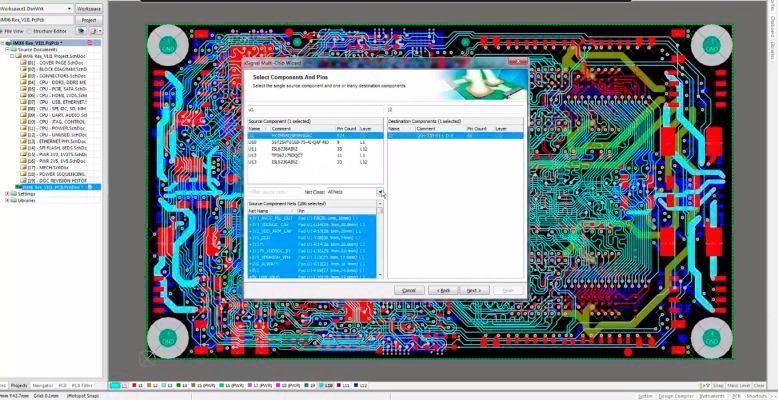Screen dimensions: 778x400
Task: Click the view-options eye icon in Projects panel
Action: point(81,31)
